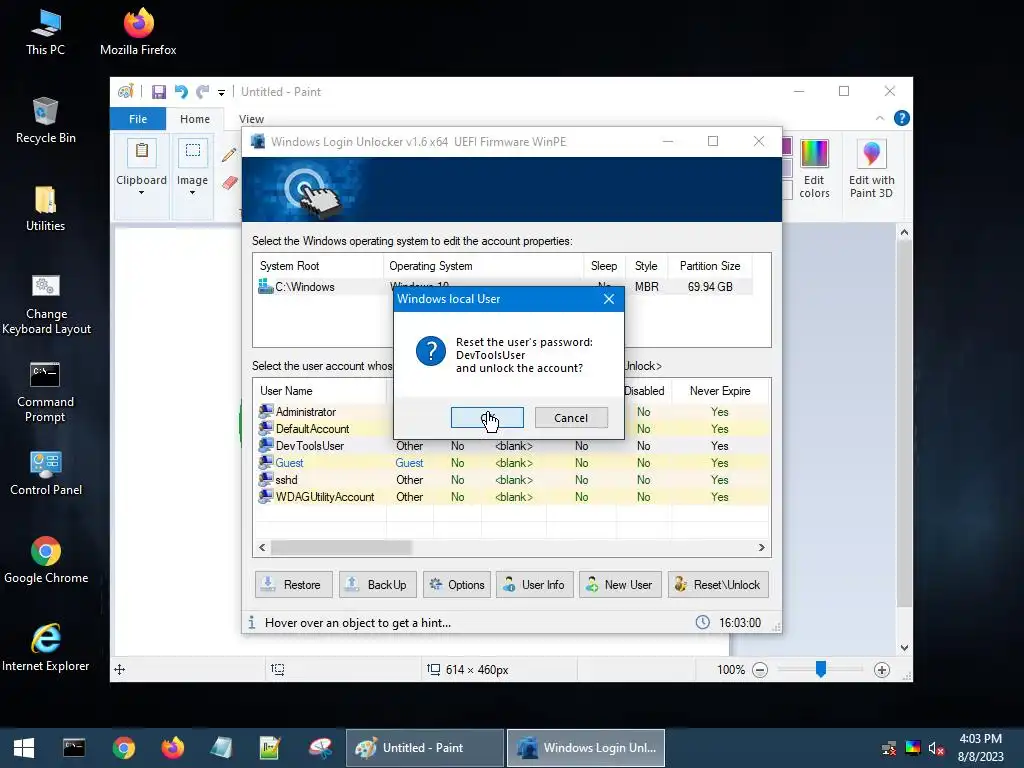Open the Utilities folder on desktop
The width and height of the screenshot is (1024, 768).
[x=45, y=209]
